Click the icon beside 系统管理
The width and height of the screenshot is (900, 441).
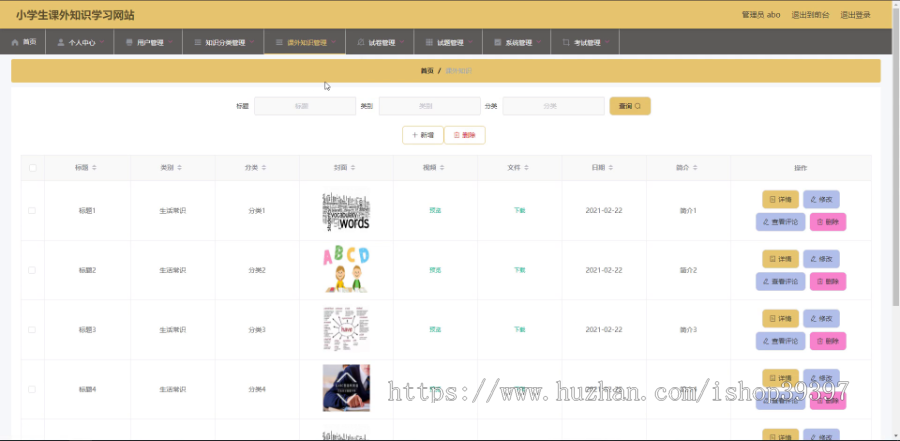point(498,42)
